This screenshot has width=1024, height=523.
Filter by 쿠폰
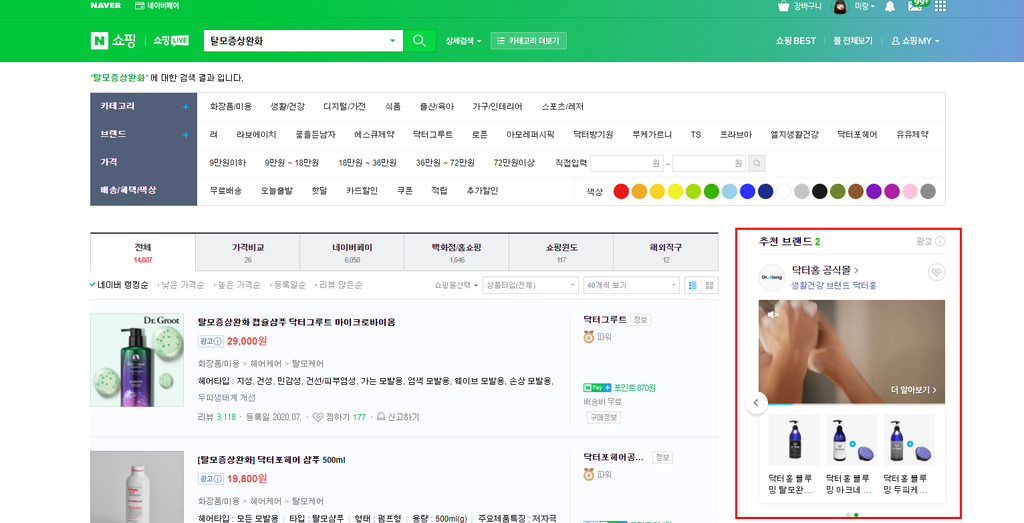point(405,191)
